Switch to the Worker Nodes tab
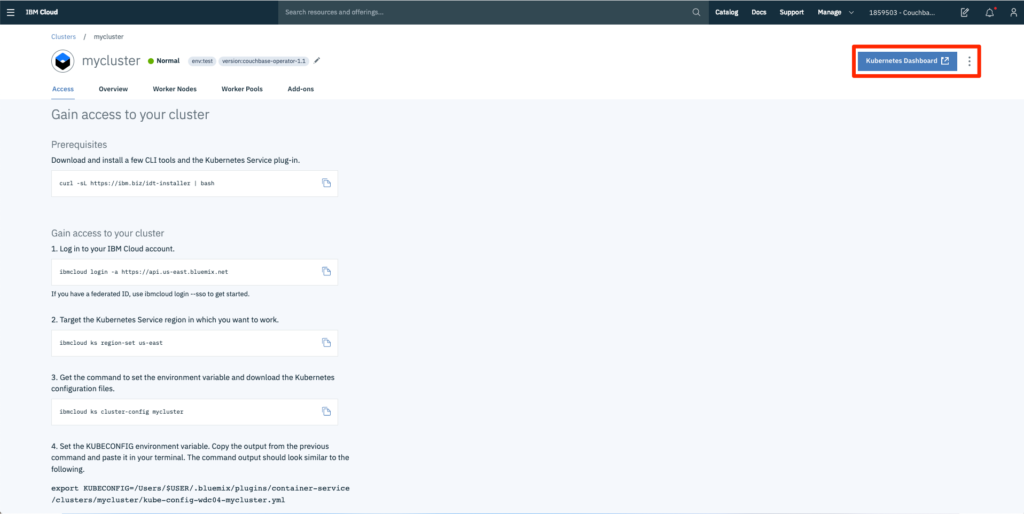The image size is (1024, 514). click(174, 89)
